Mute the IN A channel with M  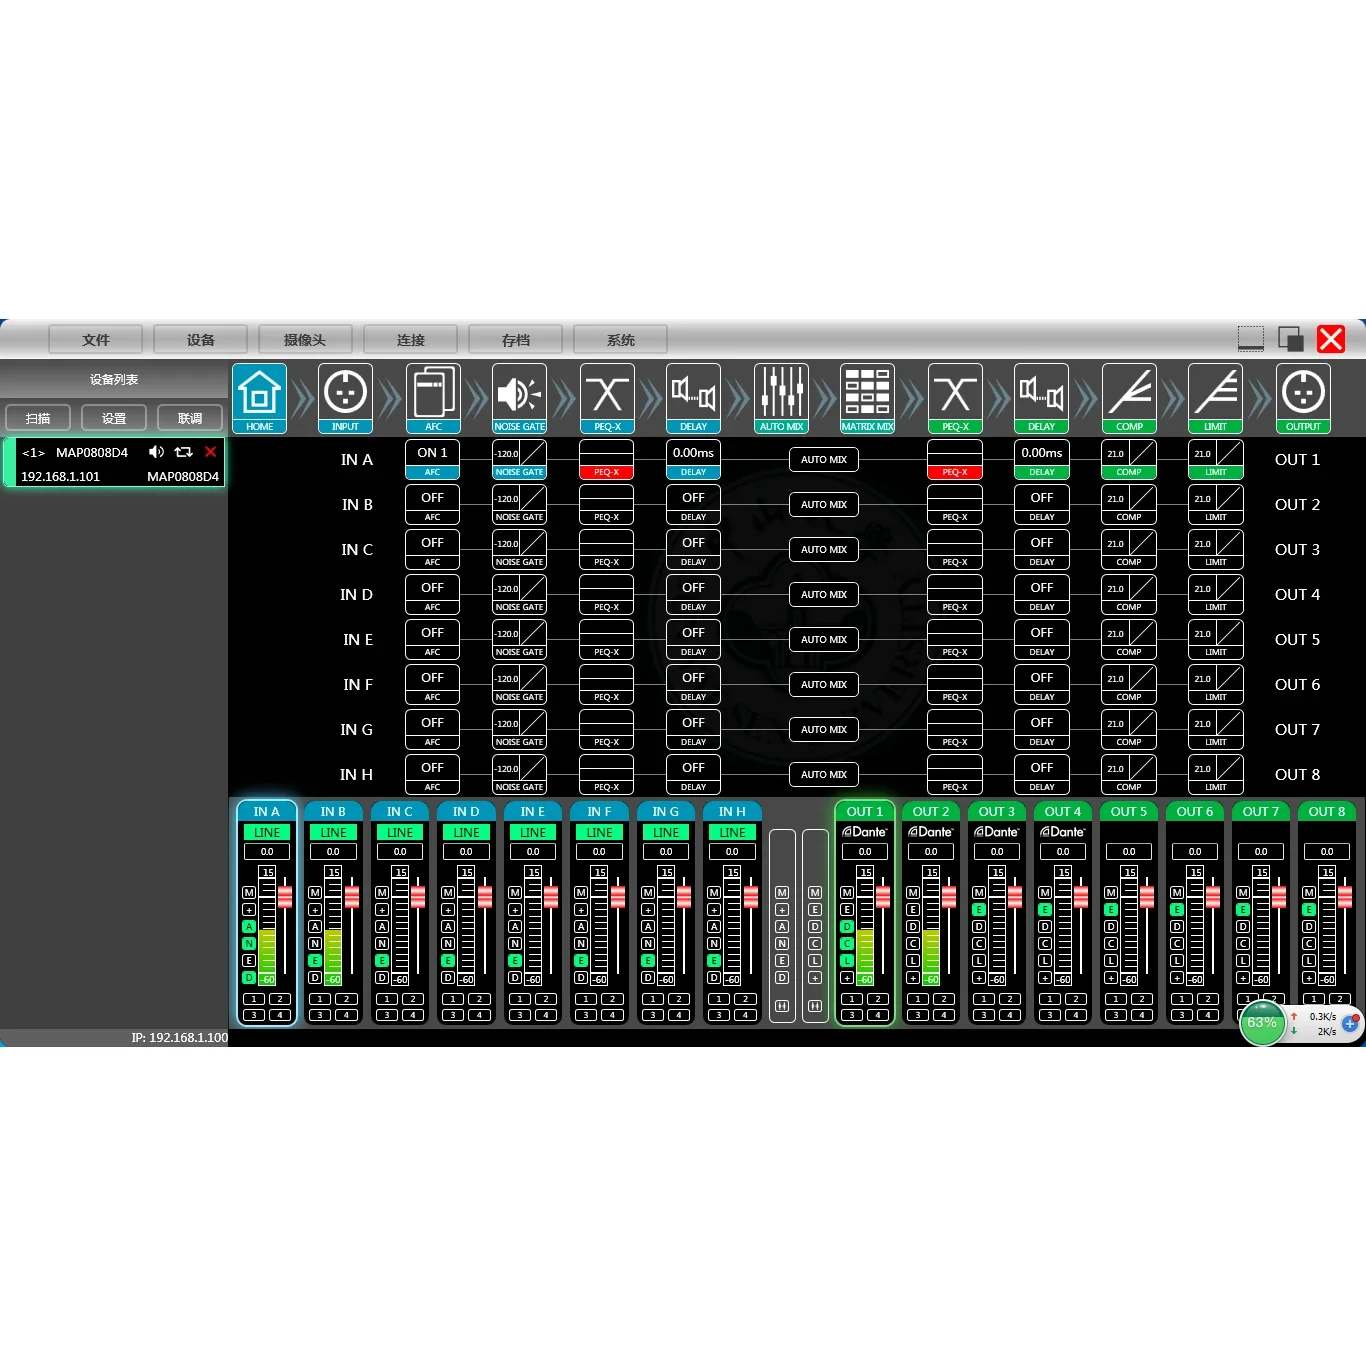249,892
